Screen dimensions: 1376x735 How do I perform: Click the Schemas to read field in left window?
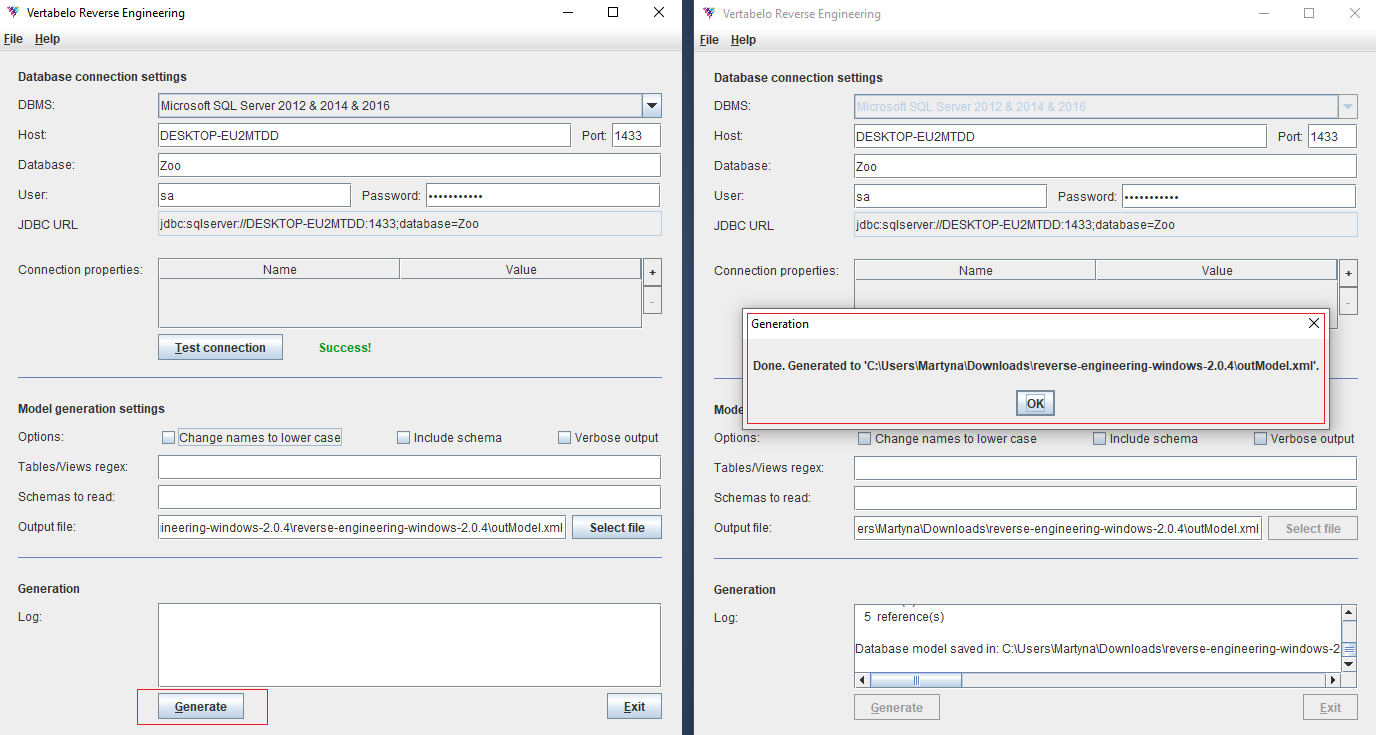409,497
